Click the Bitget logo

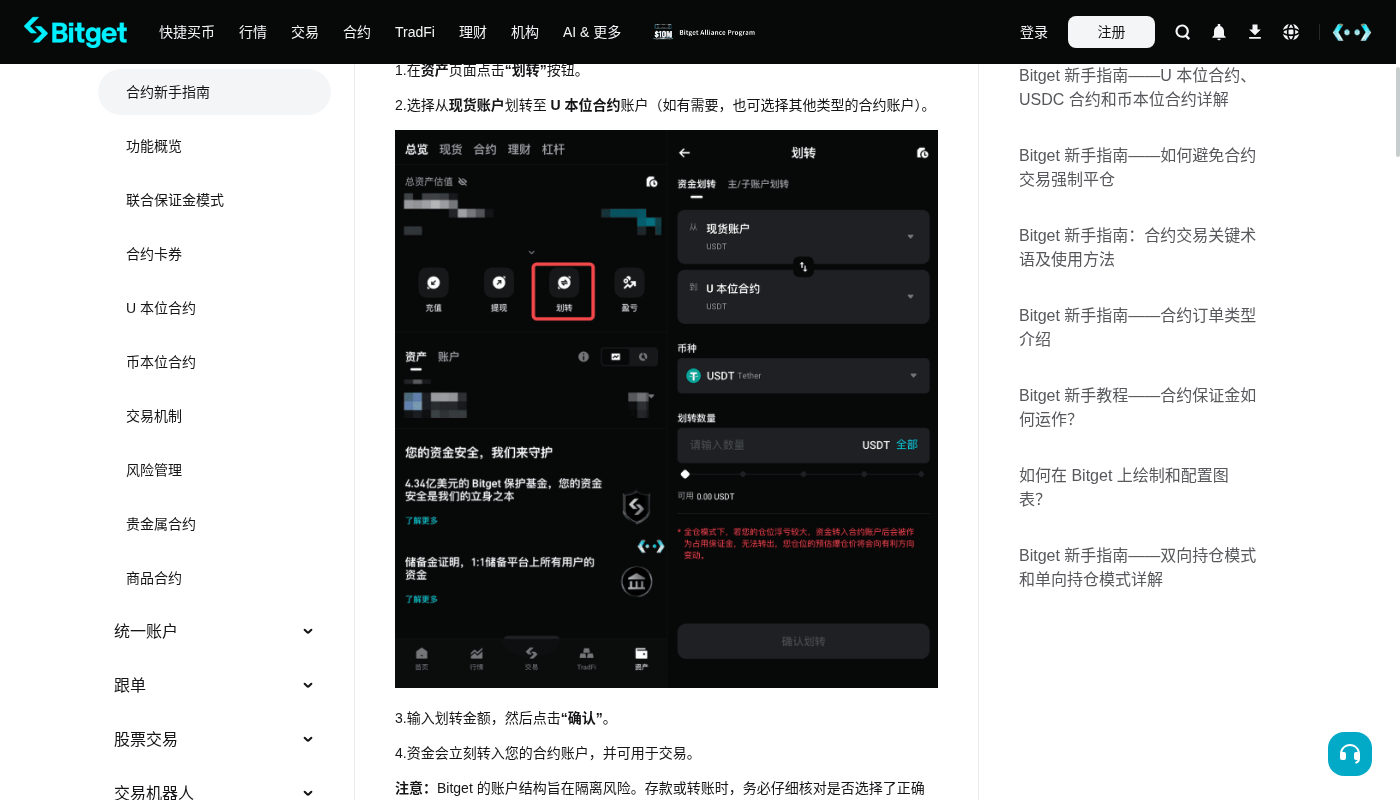pyautogui.click(x=76, y=32)
